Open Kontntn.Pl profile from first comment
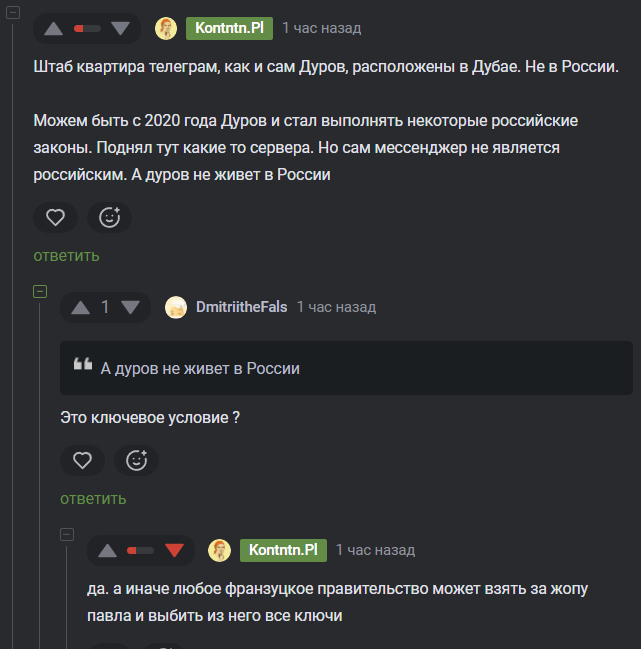The height and width of the screenshot is (649, 641). click(229, 28)
